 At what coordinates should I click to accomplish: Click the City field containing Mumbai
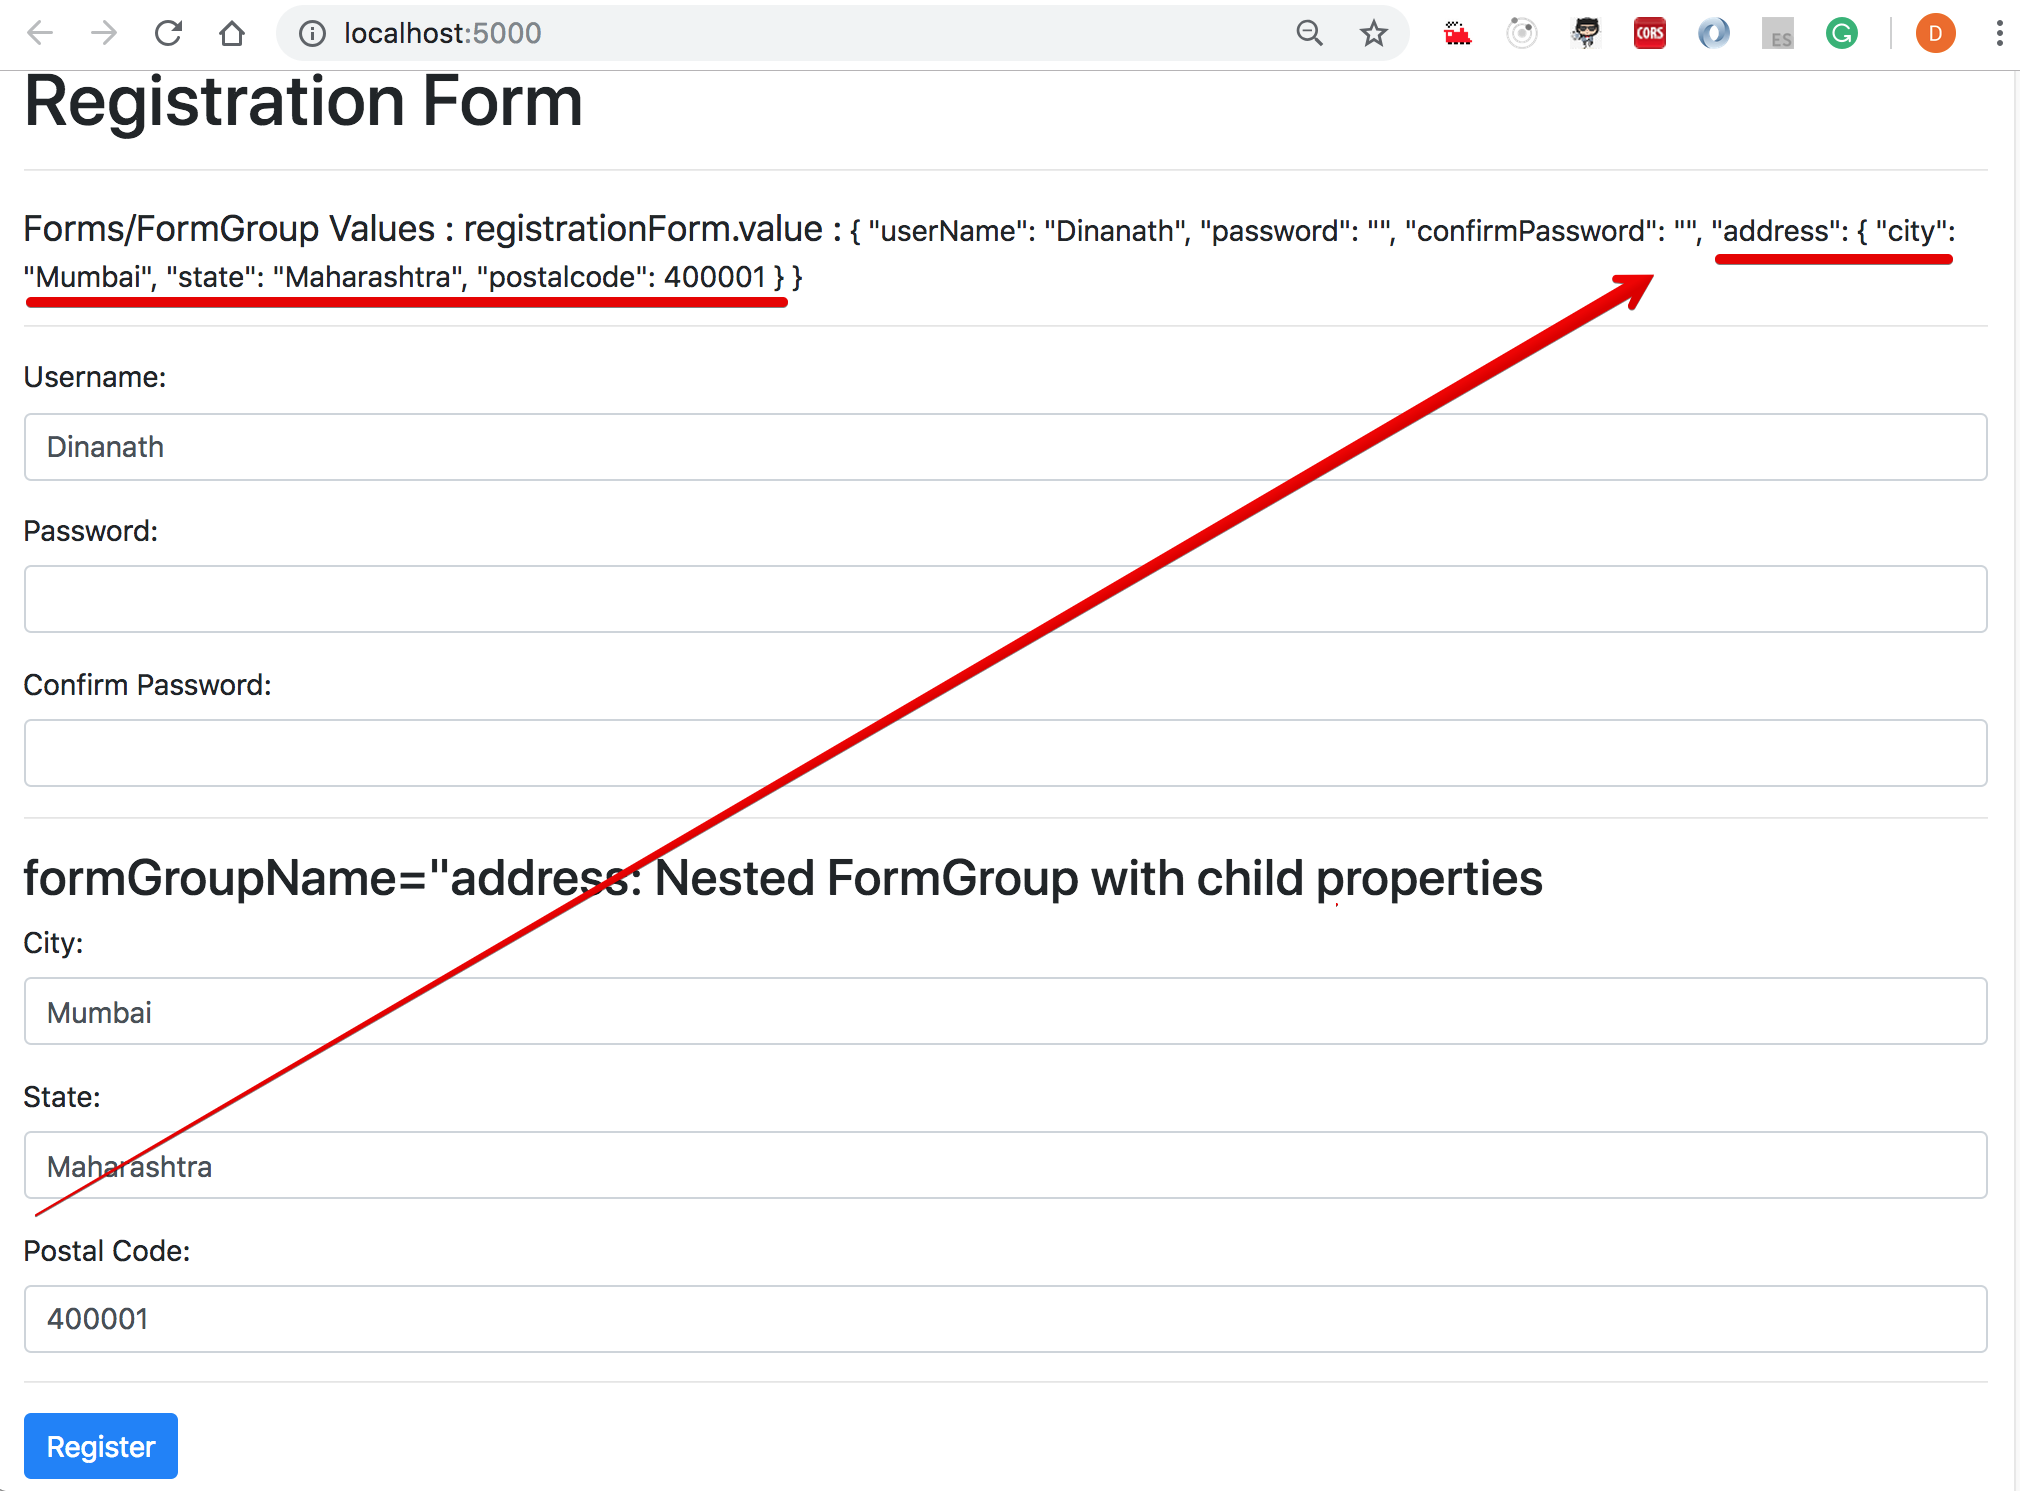click(1005, 1011)
